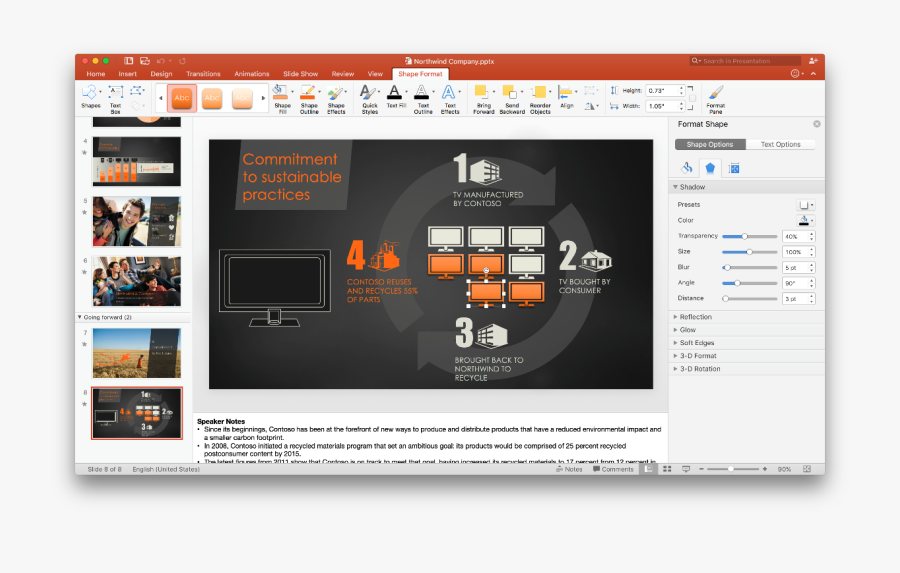Click the Shape Outline pencil icon
The image size is (900, 573).
point(308,92)
